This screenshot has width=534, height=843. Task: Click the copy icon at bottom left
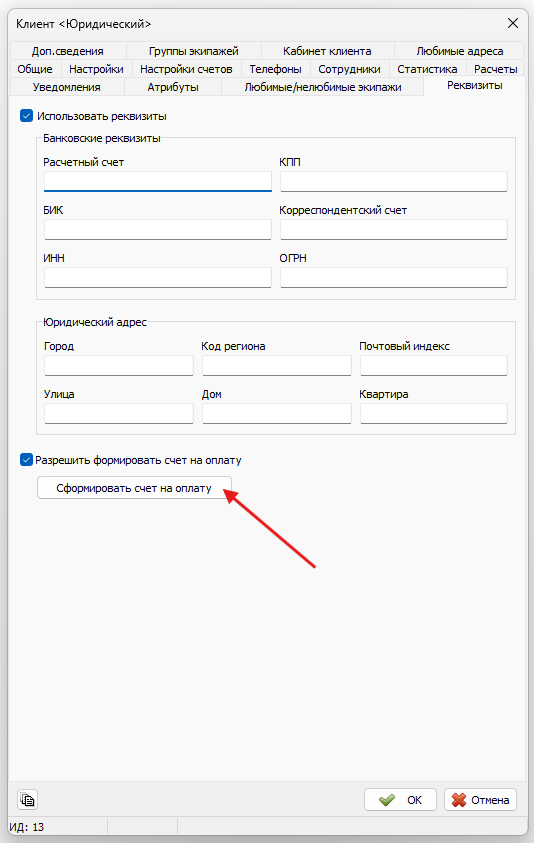(27, 799)
